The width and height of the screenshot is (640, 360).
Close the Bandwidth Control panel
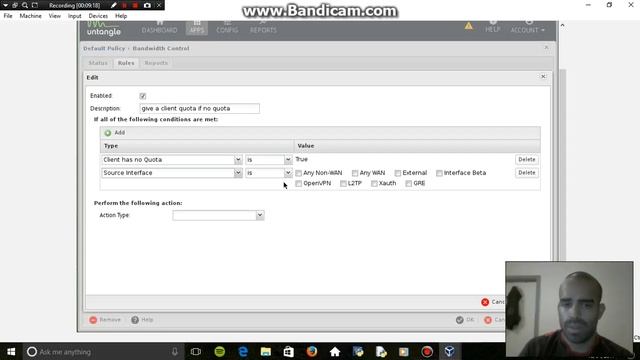point(546,48)
